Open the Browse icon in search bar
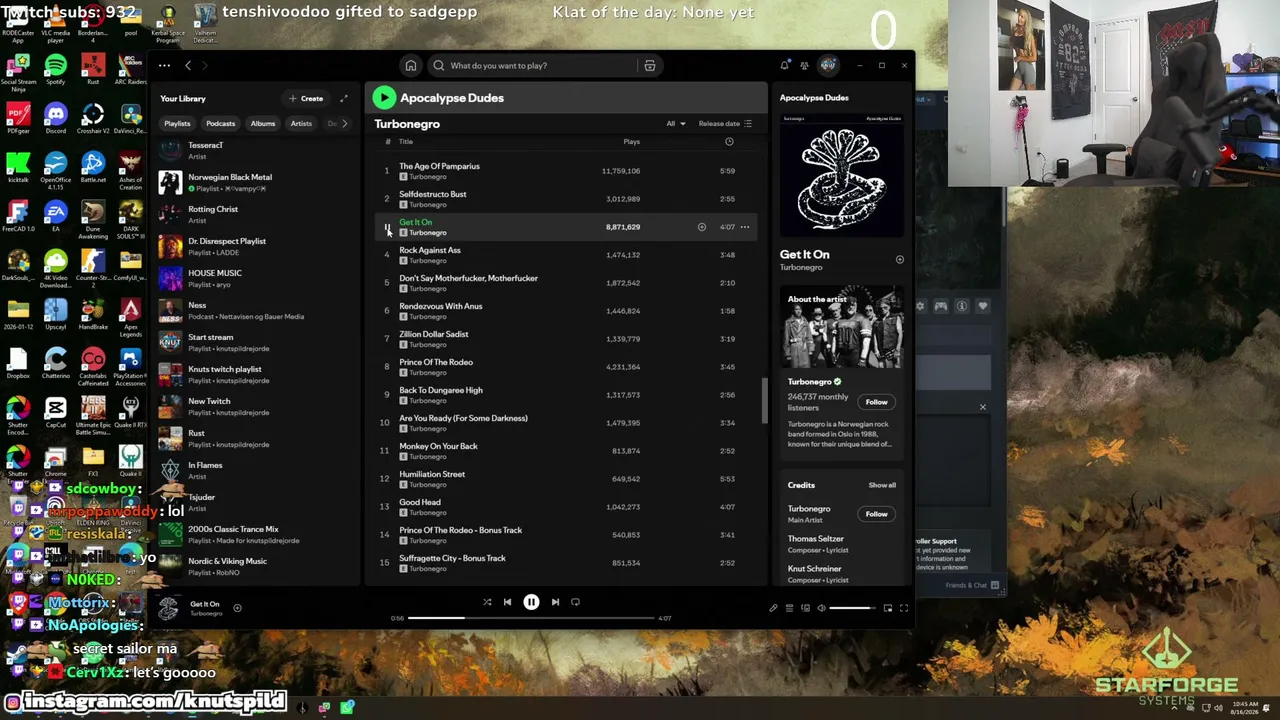Viewport: 1280px width, 720px height. (x=650, y=66)
